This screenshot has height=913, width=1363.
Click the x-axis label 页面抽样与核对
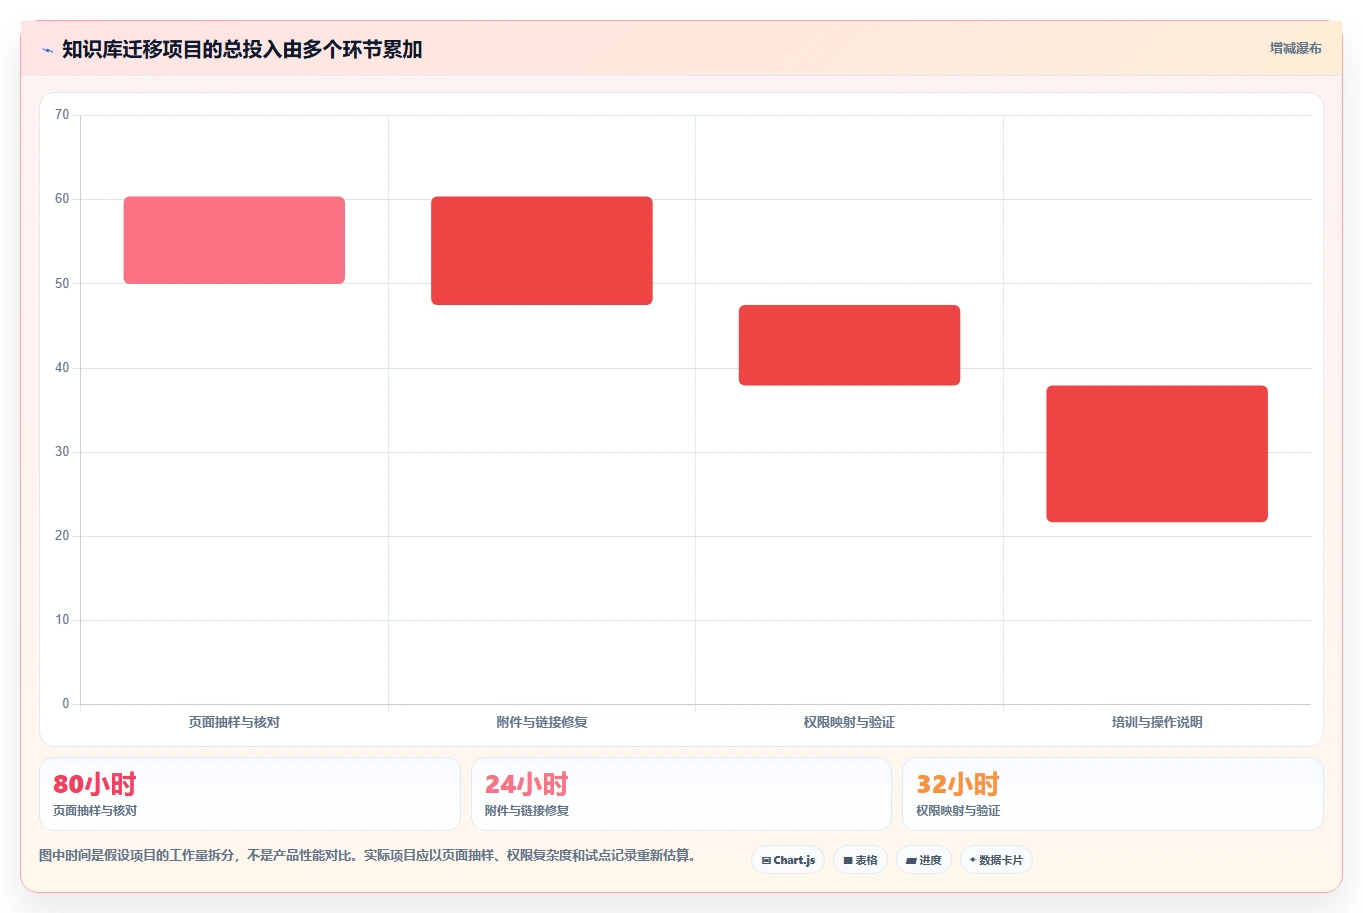(234, 722)
